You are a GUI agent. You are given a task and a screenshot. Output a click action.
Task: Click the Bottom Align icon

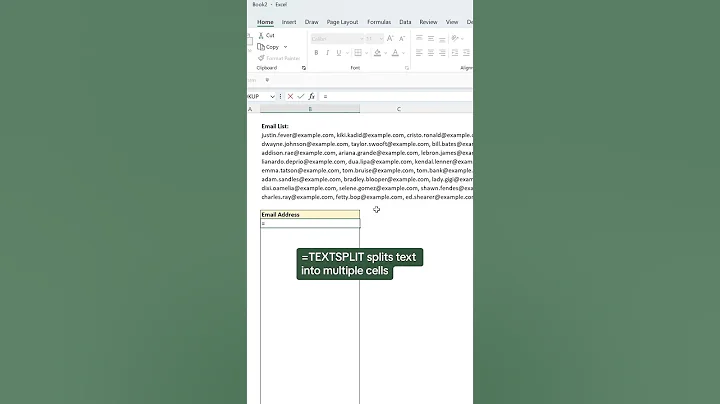pos(442,39)
